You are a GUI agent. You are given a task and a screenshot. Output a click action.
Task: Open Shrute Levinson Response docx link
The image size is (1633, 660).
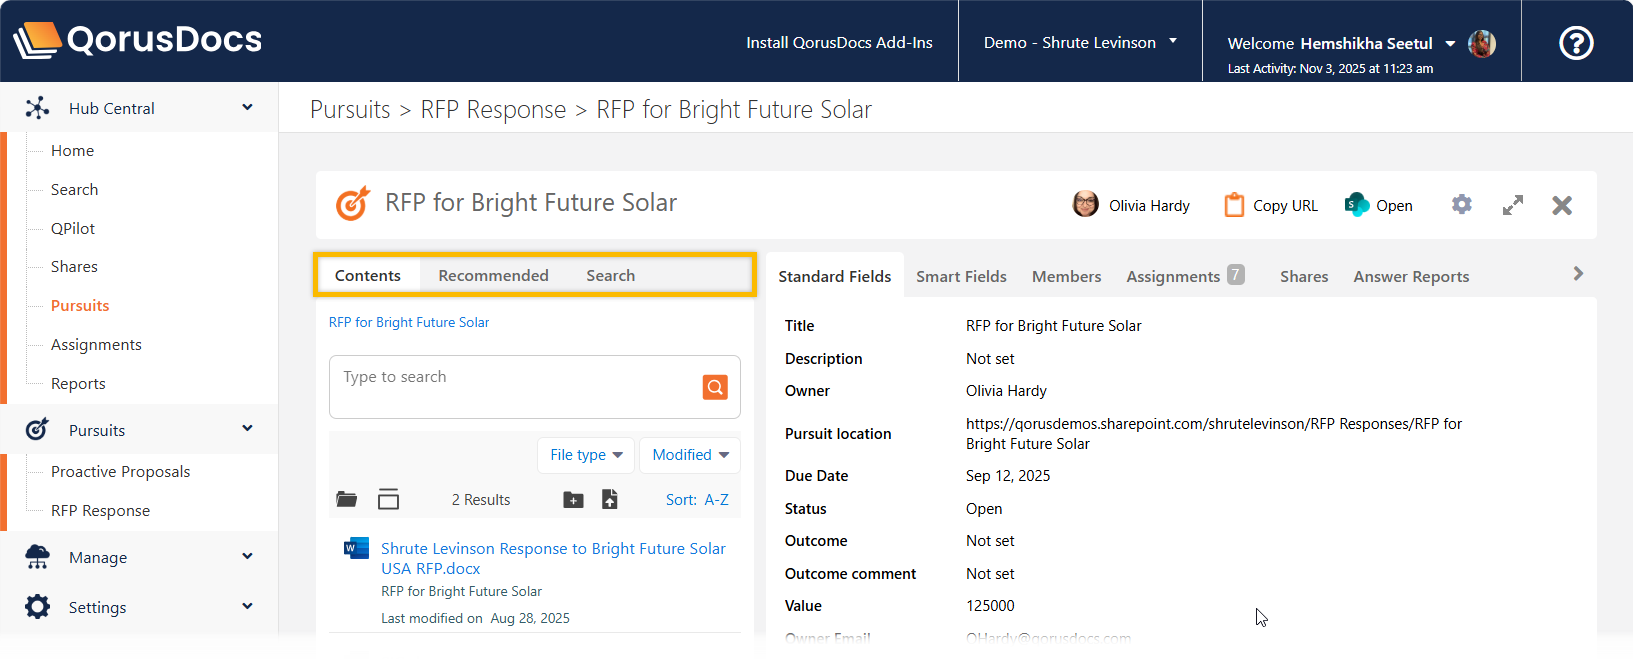pos(553,558)
